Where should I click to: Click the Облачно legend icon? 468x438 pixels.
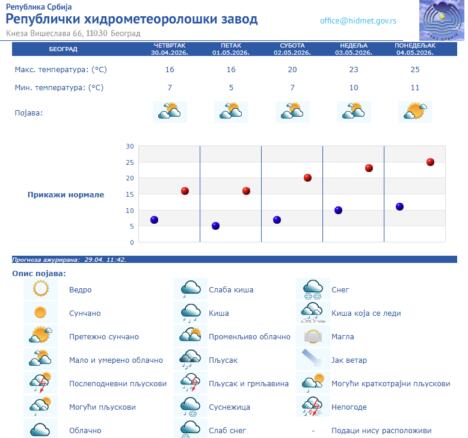pos(40,429)
